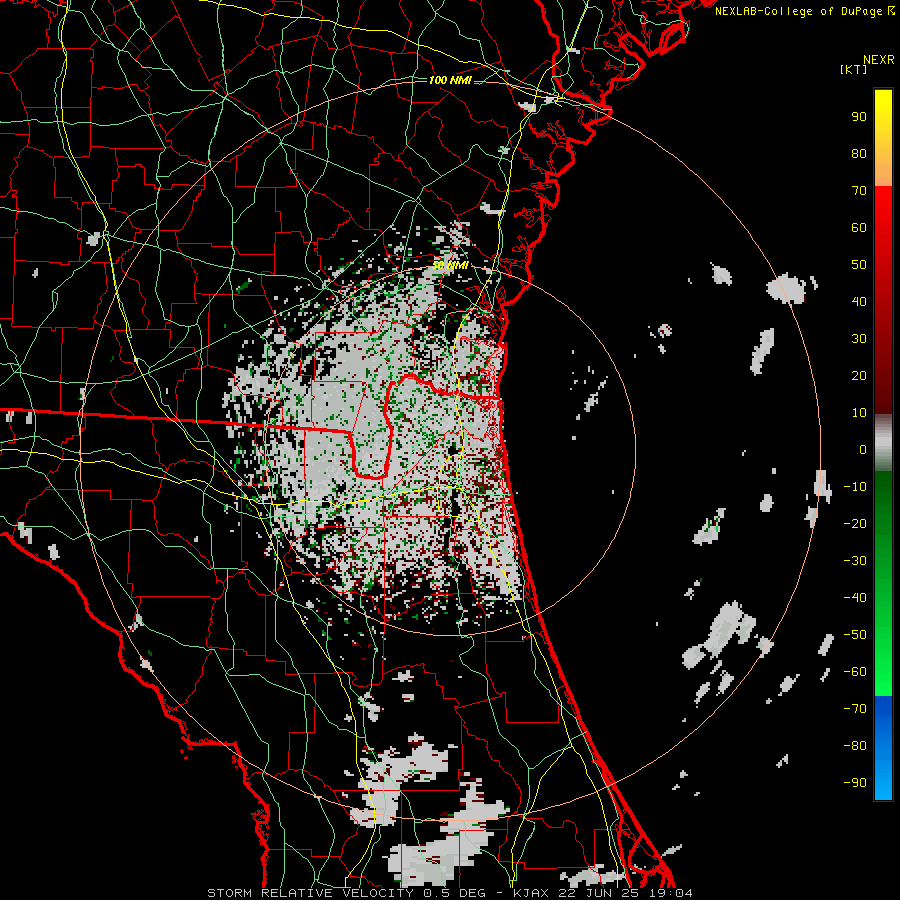Click the -60 value on velocity scale
Image resolution: width=900 pixels, height=900 pixels.
tap(855, 672)
